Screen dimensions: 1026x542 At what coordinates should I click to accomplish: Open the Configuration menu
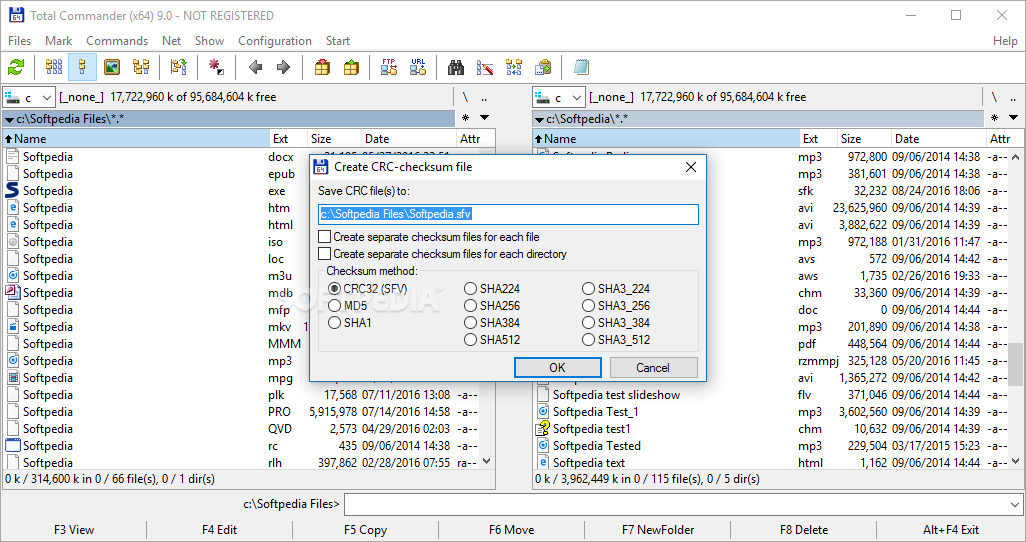coord(275,41)
